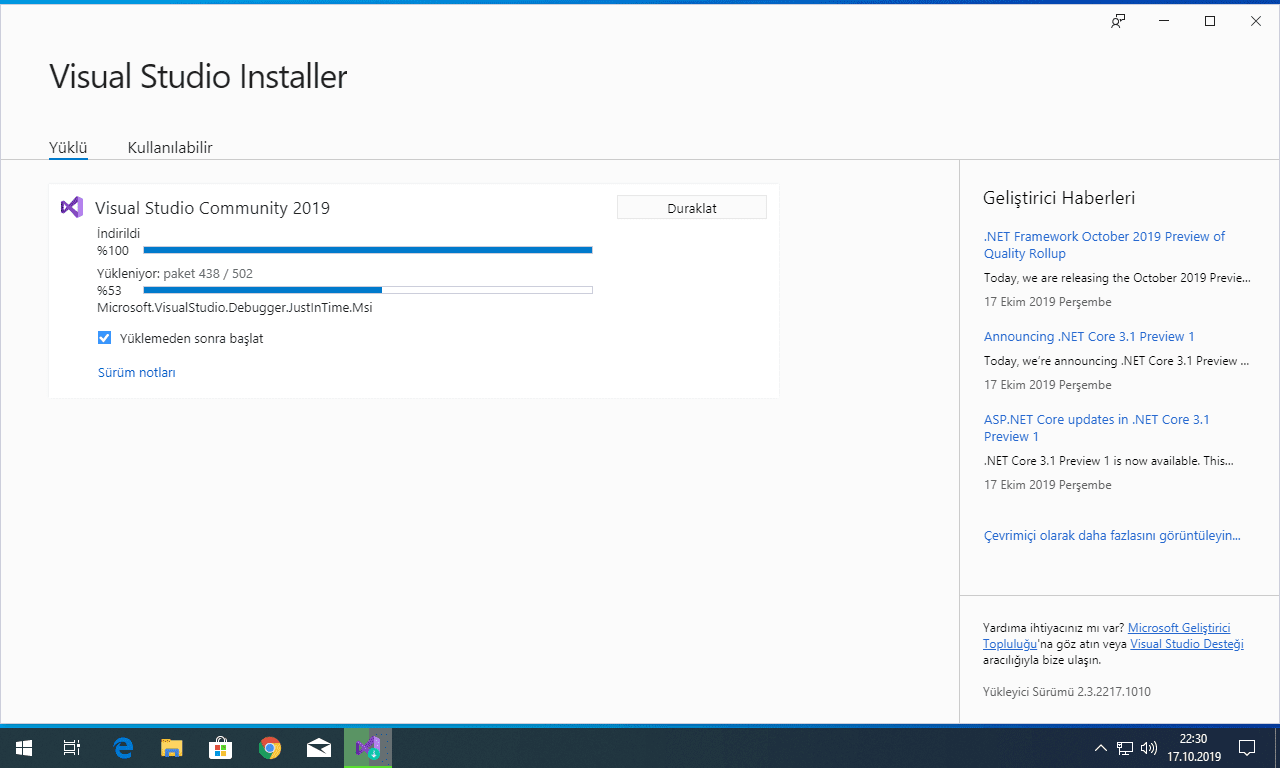The height and width of the screenshot is (768, 1280).
Task: Open '.NET Framework October 2019 Preview' news link
Action: coord(1104,245)
